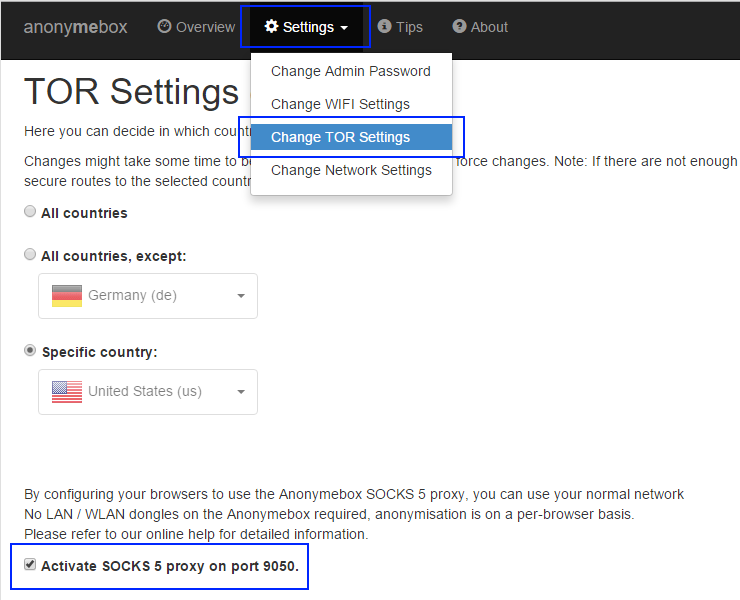
Task: Select the Specific country radio button
Action: tap(30, 351)
